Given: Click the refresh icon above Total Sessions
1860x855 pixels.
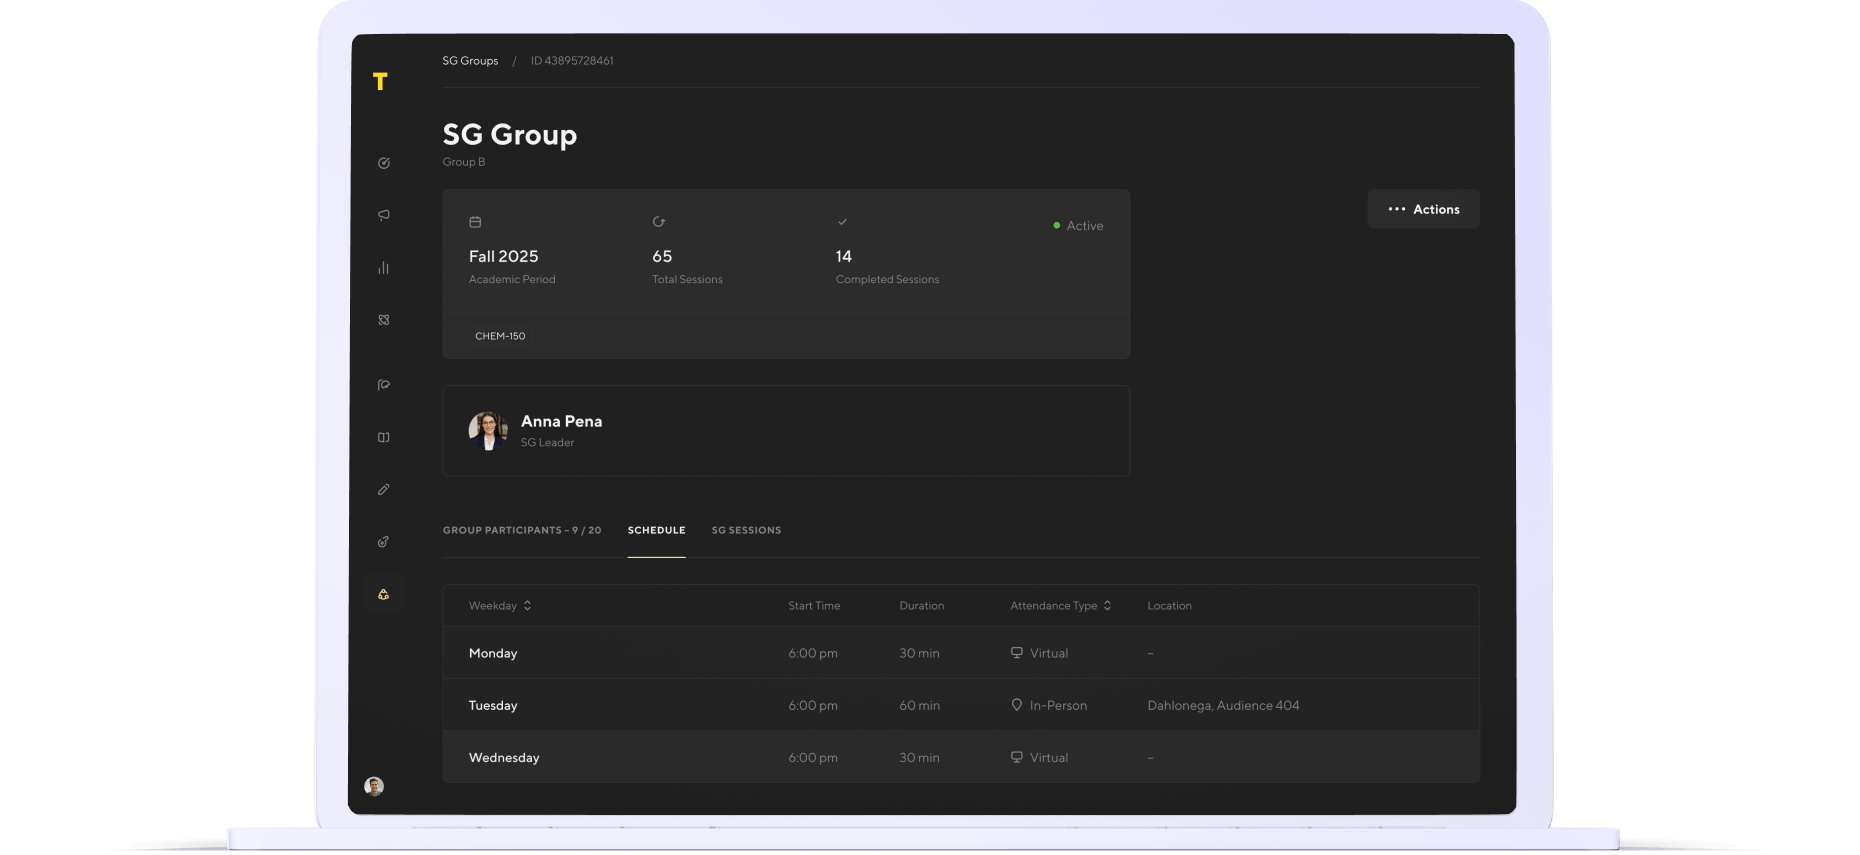Looking at the screenshot, I should pyautogui.click(x=659, y=222).
